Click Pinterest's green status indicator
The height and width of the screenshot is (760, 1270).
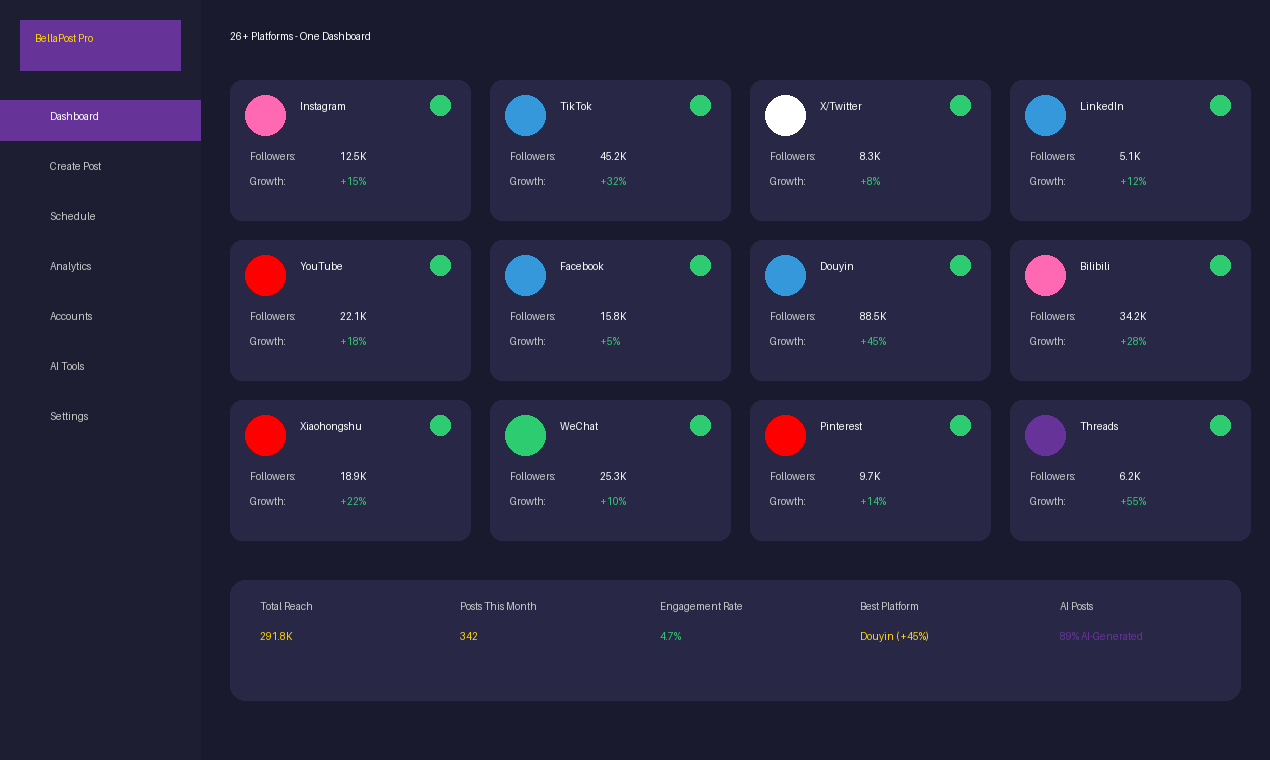(960, 425)
